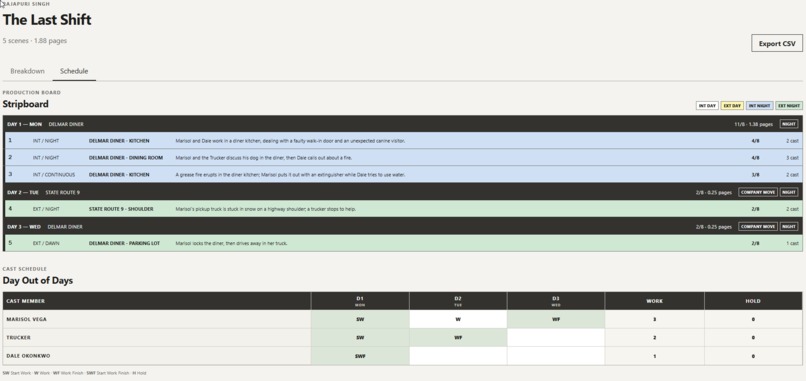Select the DELMAR DINER - PARKING LOT strip title
Image resolution: width=806 pixels, height=381 pixels.
[x=124, y=243]
